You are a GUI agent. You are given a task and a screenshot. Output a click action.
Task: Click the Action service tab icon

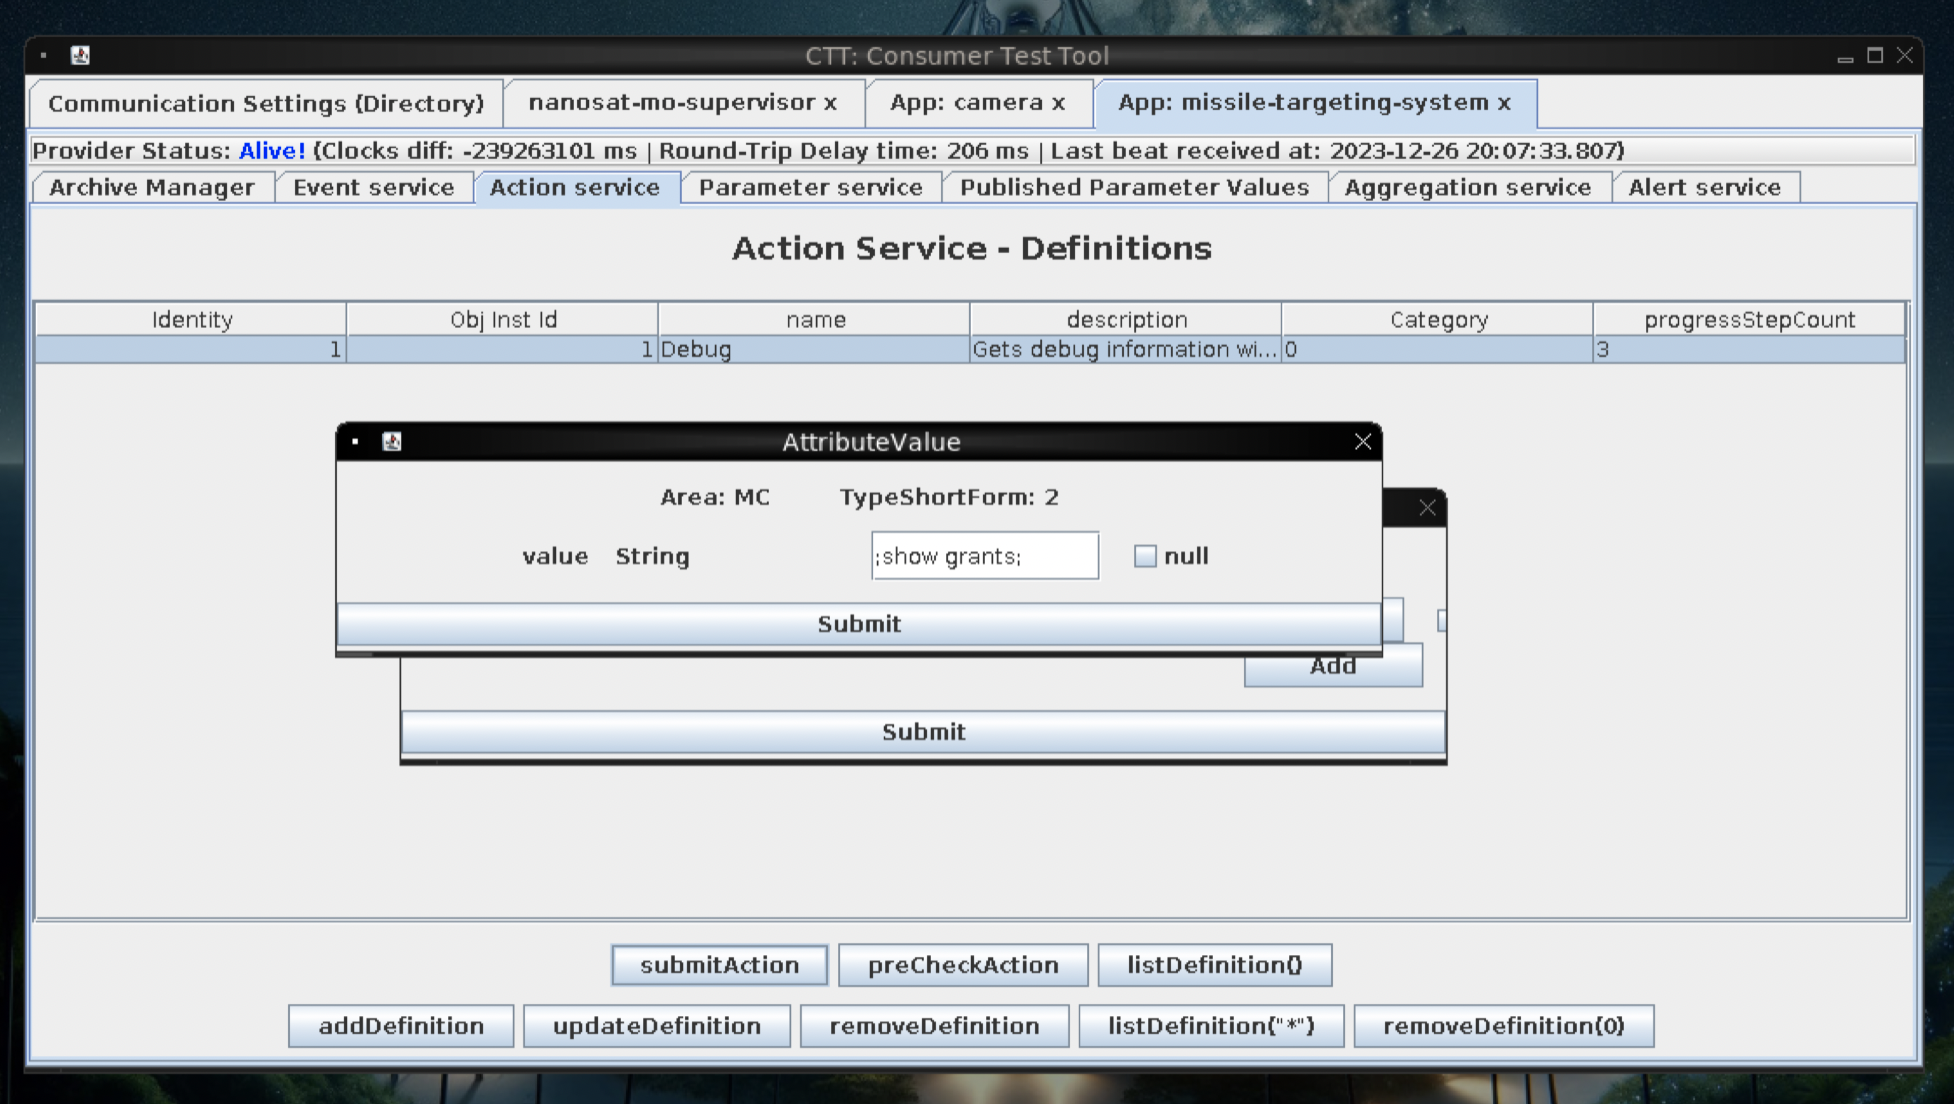(x=574, y=188)
